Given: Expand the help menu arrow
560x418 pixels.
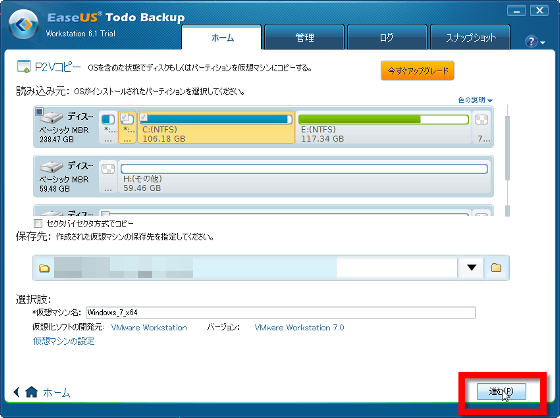Looking at the screenshot, I should 543,43.
